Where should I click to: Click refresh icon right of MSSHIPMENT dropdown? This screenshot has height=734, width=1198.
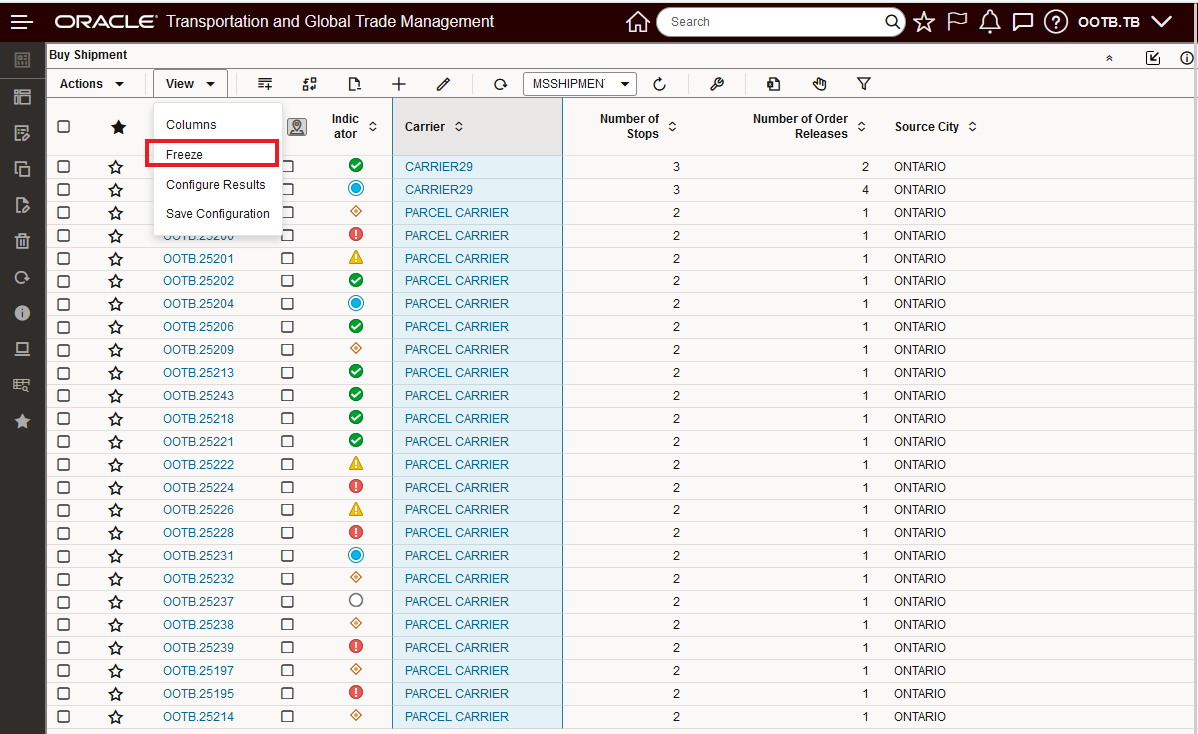(659, 84)
